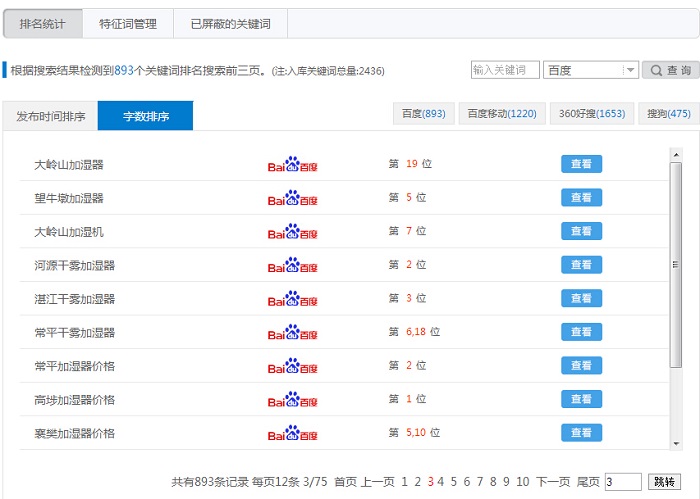
Task: Click the 跳转 page jump button
Action: tap(664, 482)
